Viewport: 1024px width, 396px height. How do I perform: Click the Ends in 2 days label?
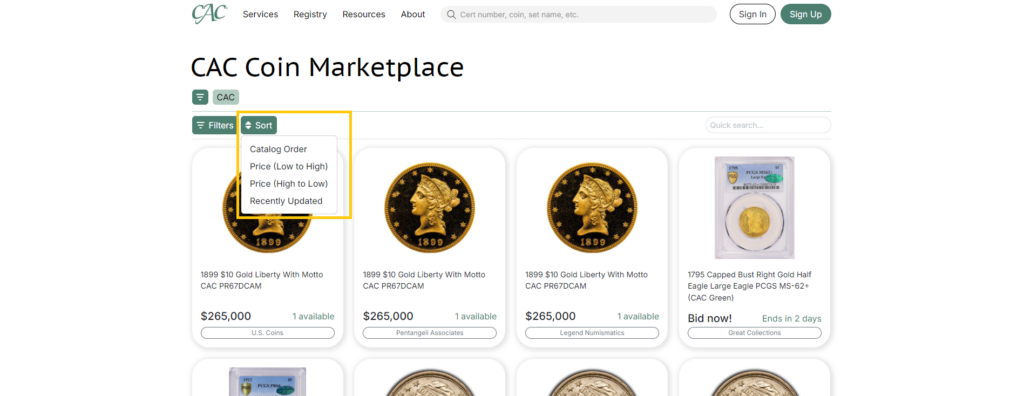[x=792, y=319]
